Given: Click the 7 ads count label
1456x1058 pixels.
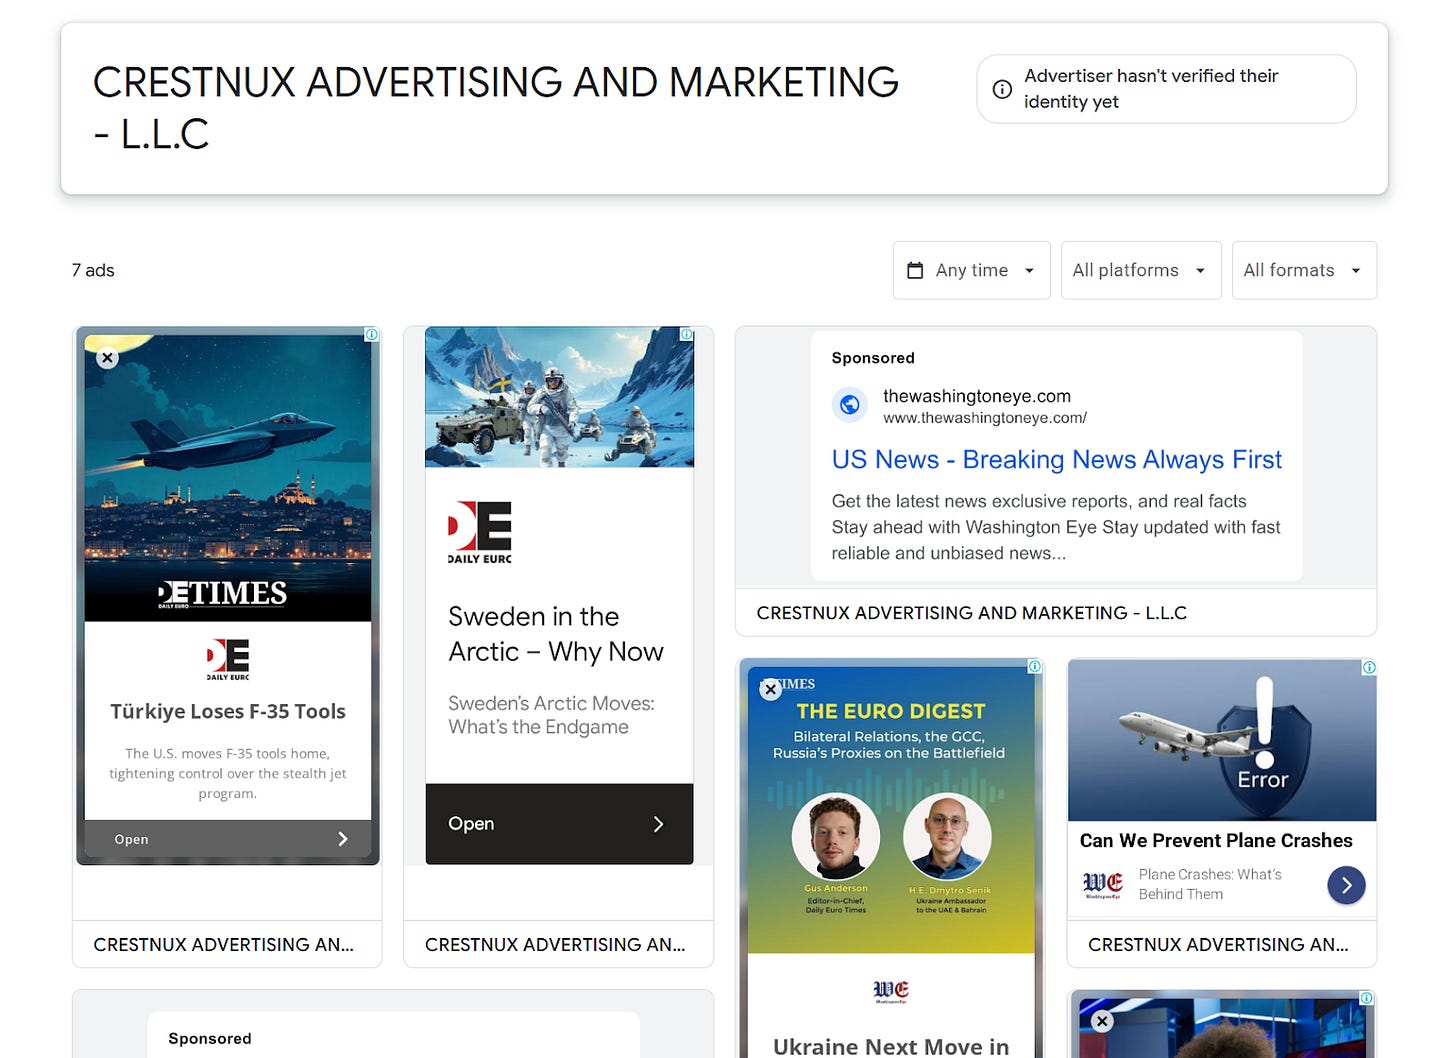Looking at the screenshot, I should point(93,270).
